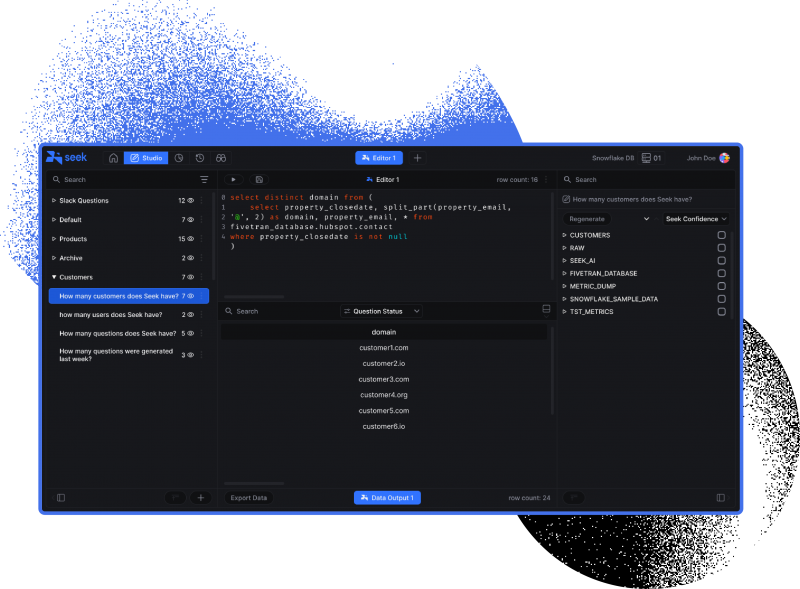
Task: Check the CUSTOMERS dataset checkbox
Action: 722,235
